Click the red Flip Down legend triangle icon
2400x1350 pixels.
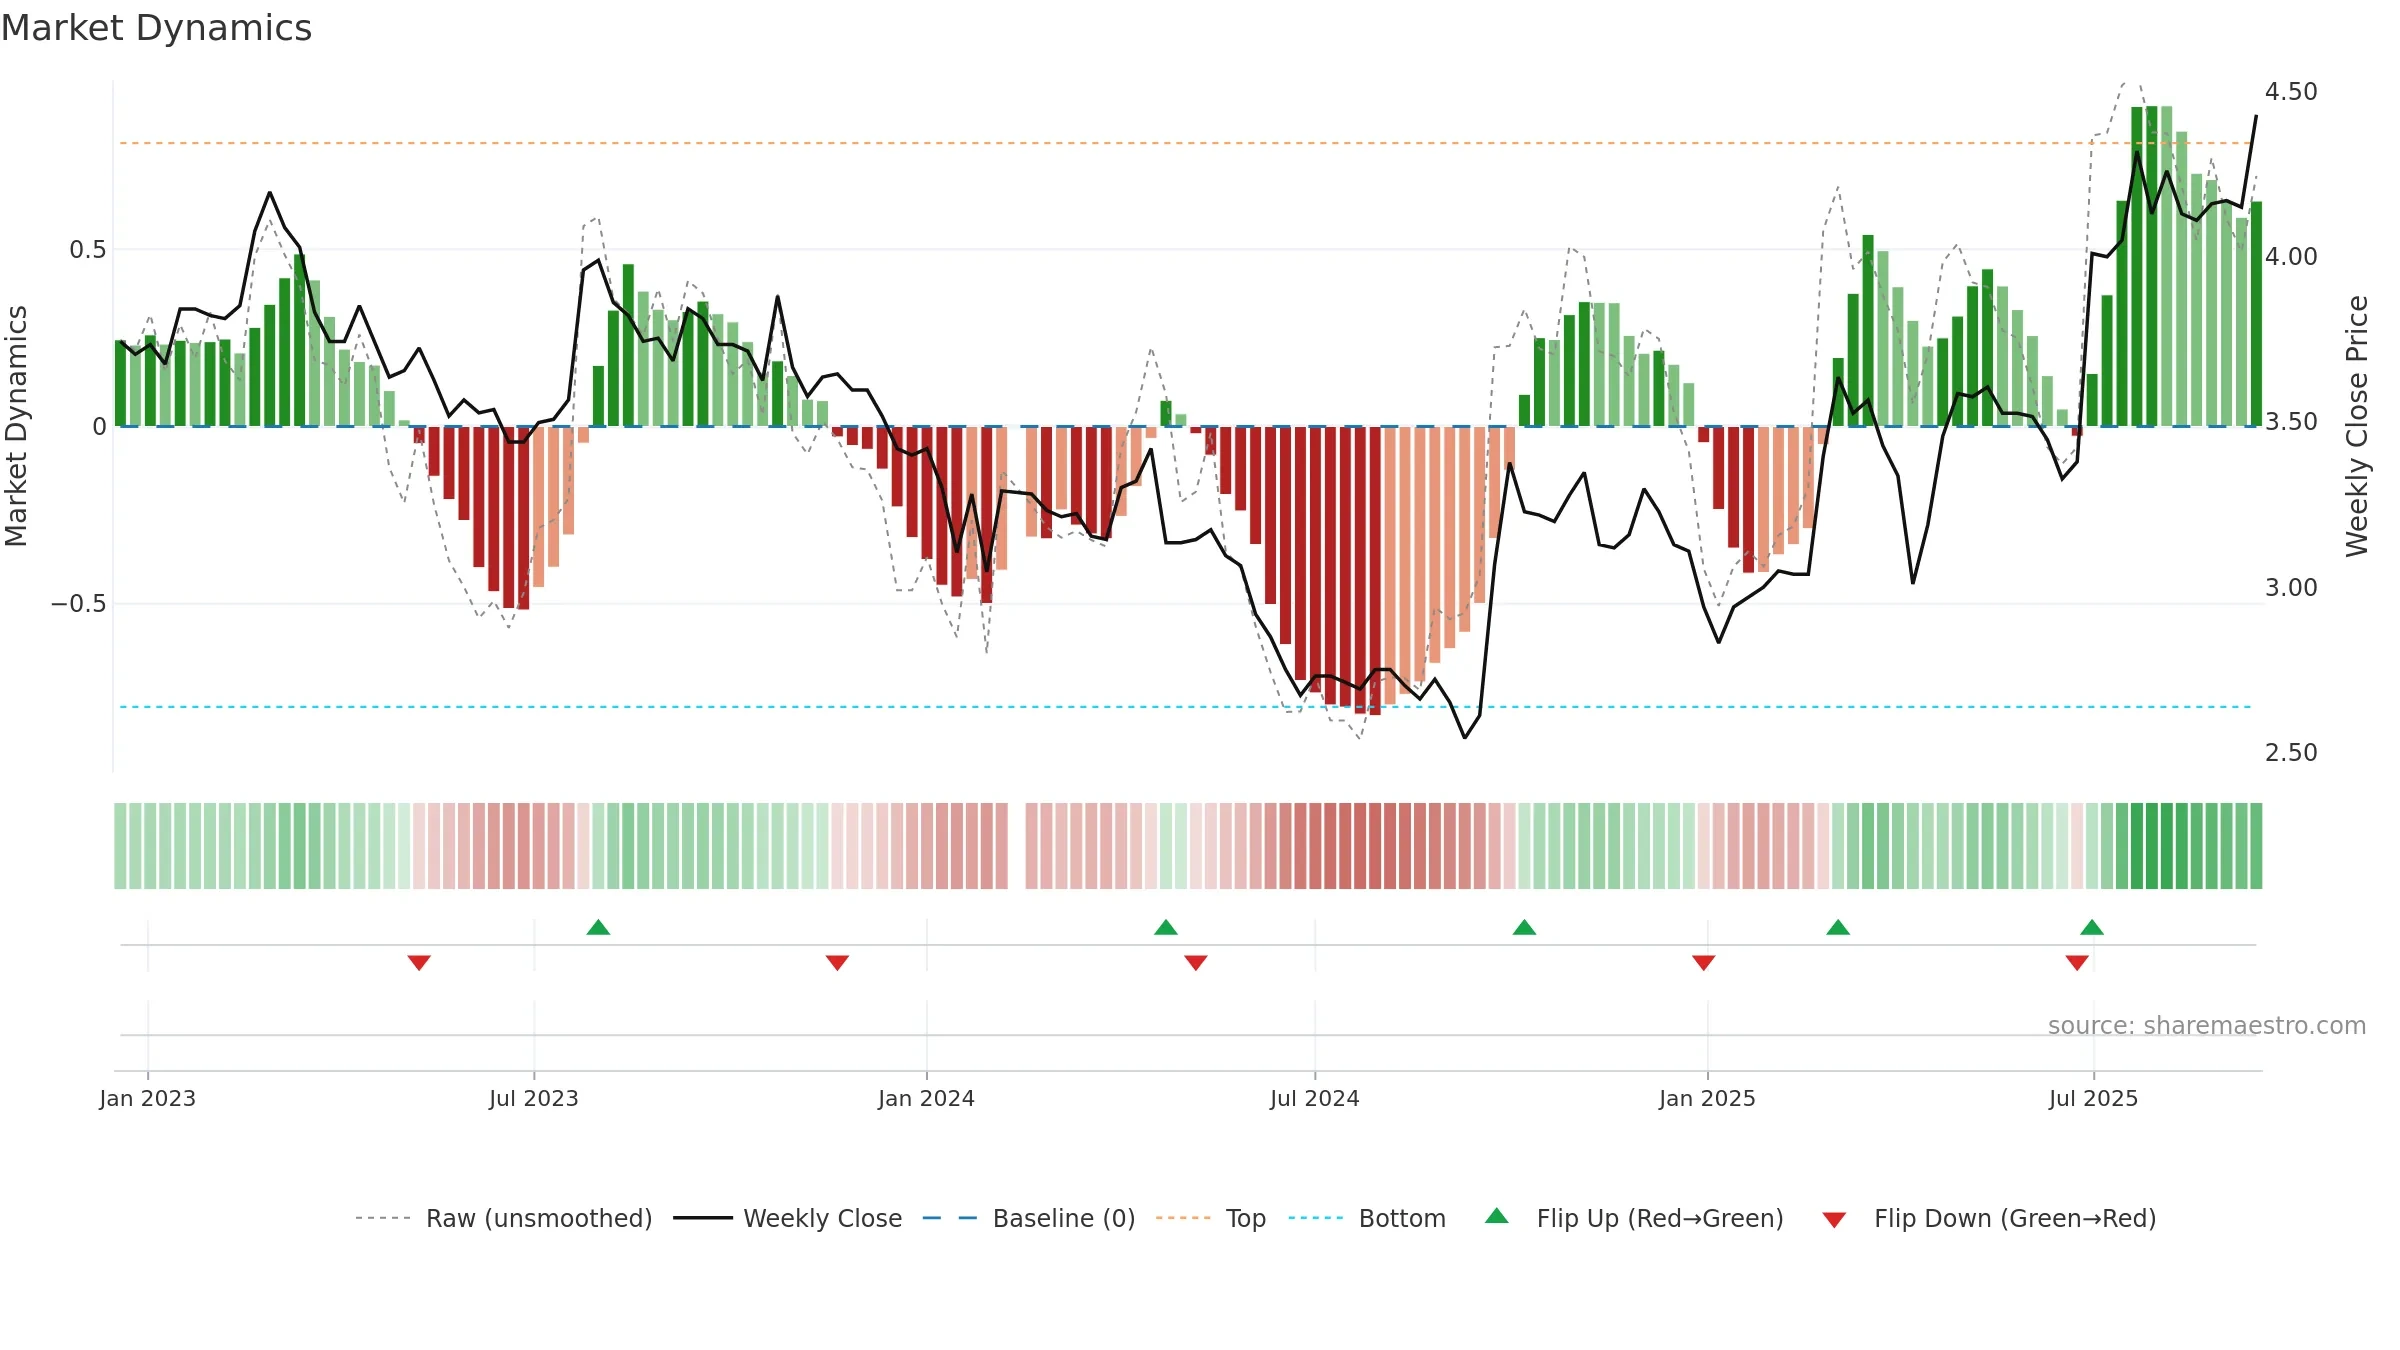click(1834, 1220)
